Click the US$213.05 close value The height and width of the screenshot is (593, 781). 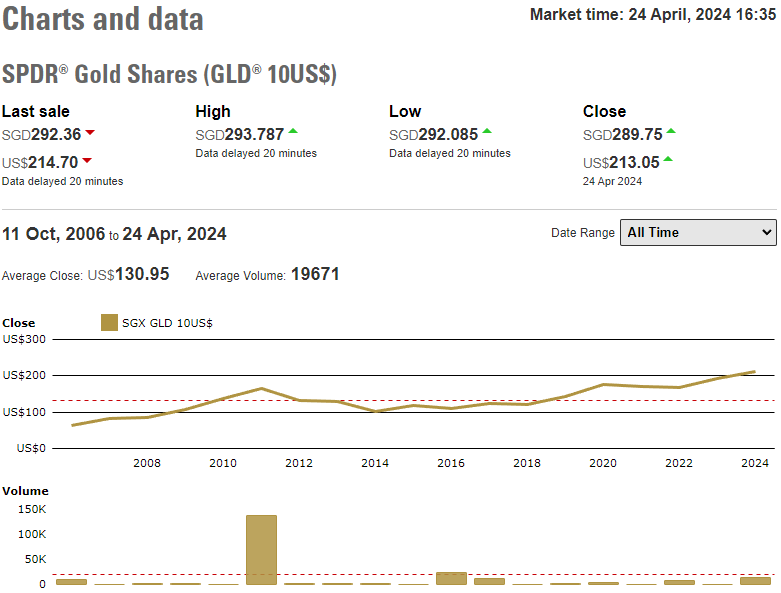pos(621,162)
